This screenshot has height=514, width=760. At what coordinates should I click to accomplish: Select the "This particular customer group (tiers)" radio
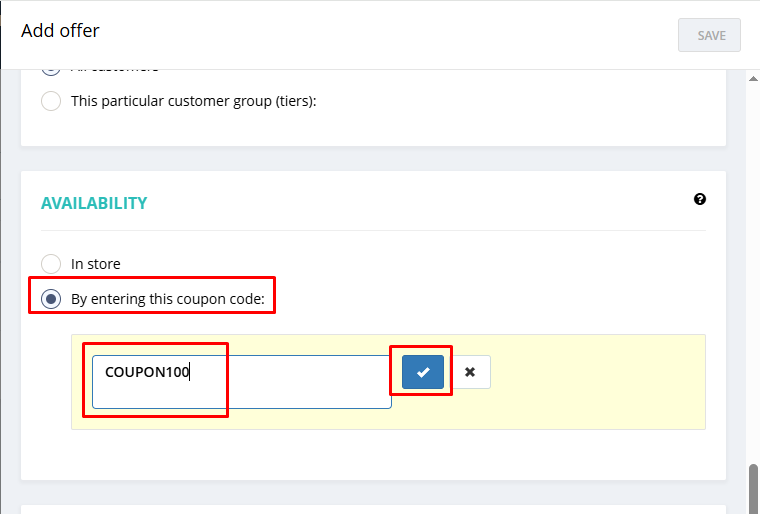tap(51, 101)
